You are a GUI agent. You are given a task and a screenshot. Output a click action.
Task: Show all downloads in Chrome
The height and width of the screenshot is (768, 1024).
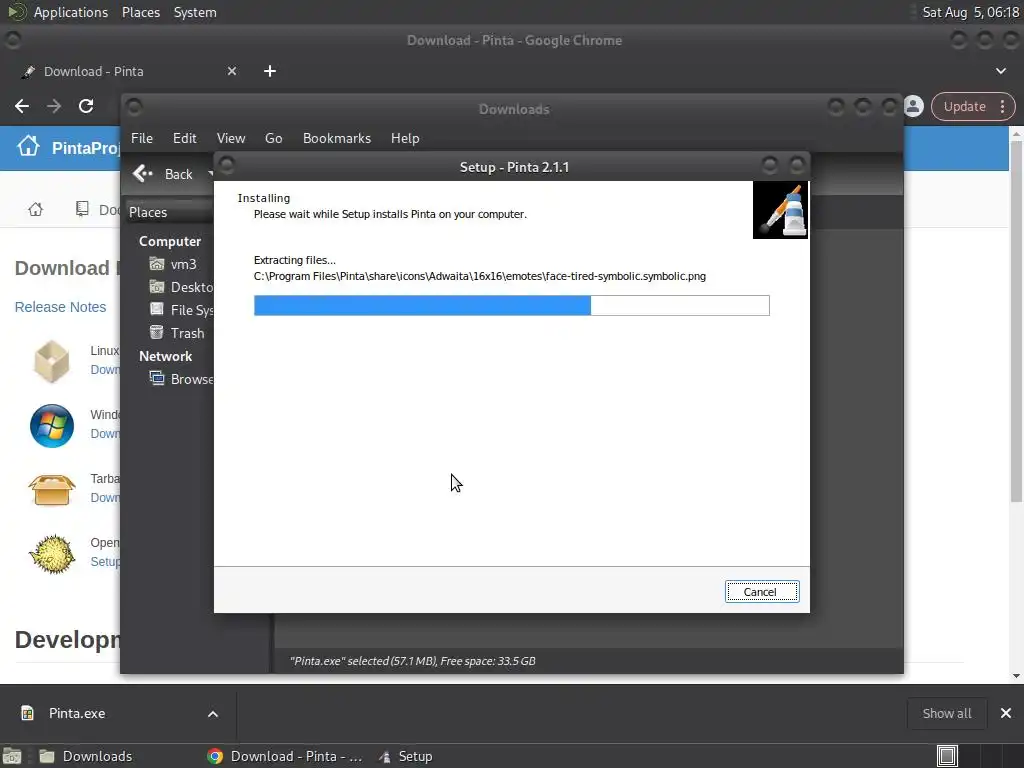click(946, 714)
